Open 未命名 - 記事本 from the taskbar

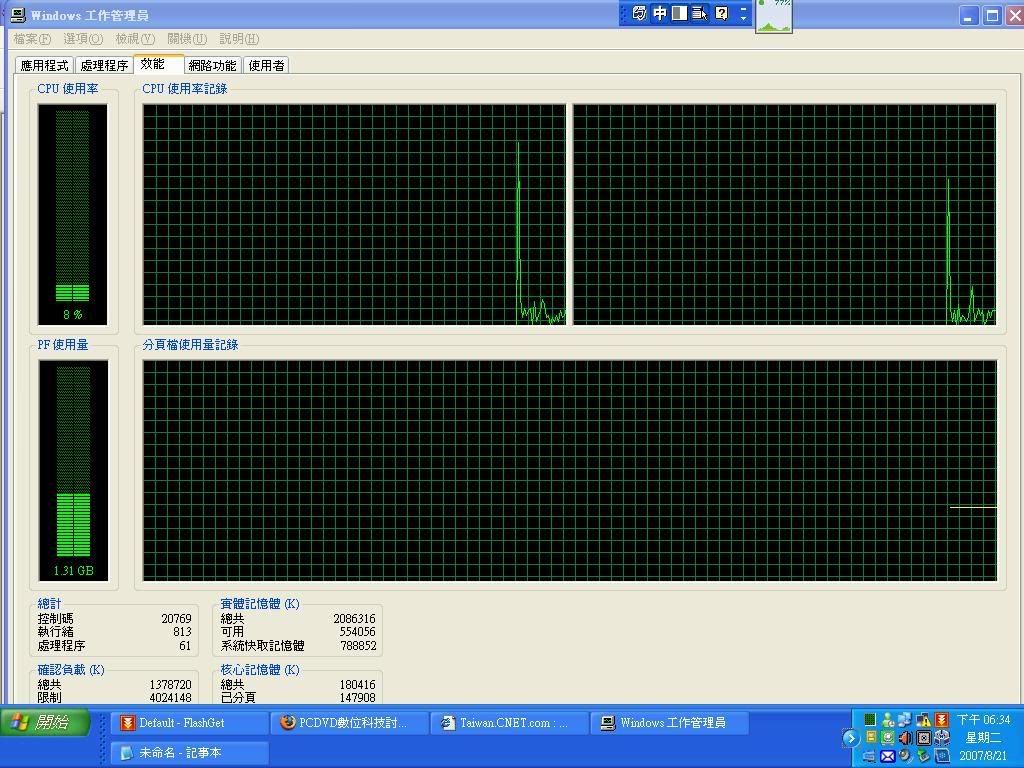click(188, 753)
